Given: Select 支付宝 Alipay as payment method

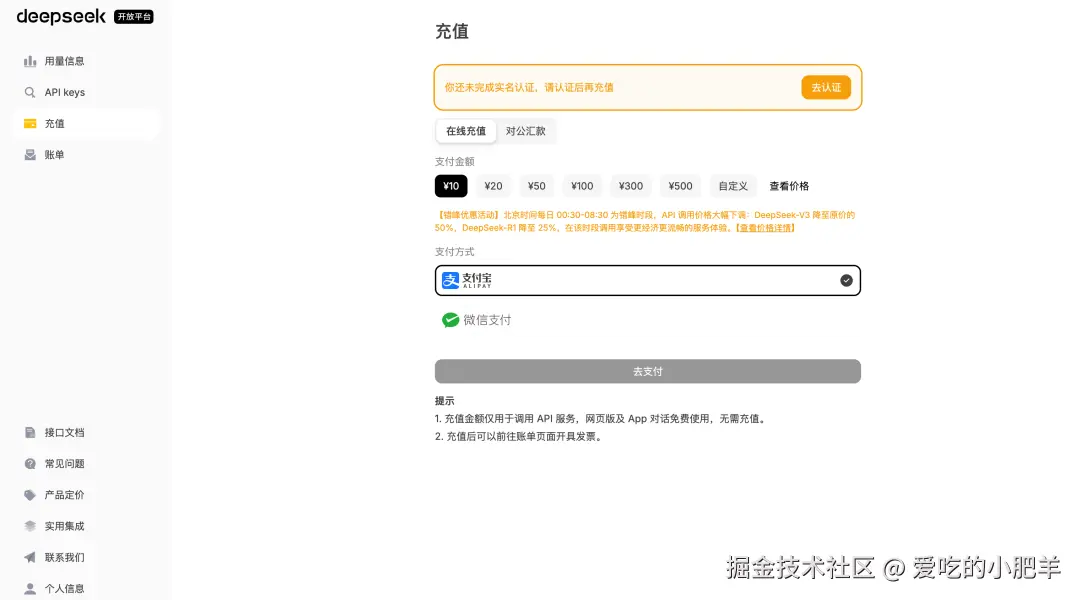Looking at the screenshot, I should pos(647,280).
